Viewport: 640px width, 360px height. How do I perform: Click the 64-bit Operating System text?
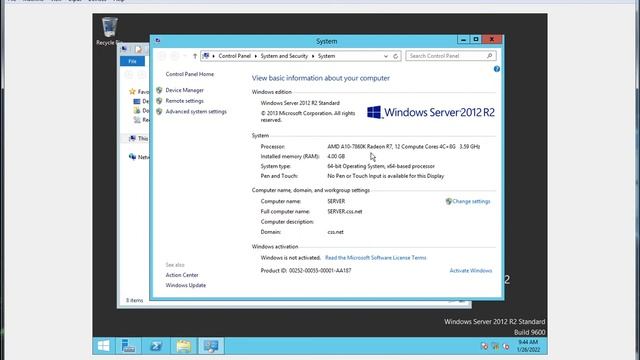coord(381,166)
